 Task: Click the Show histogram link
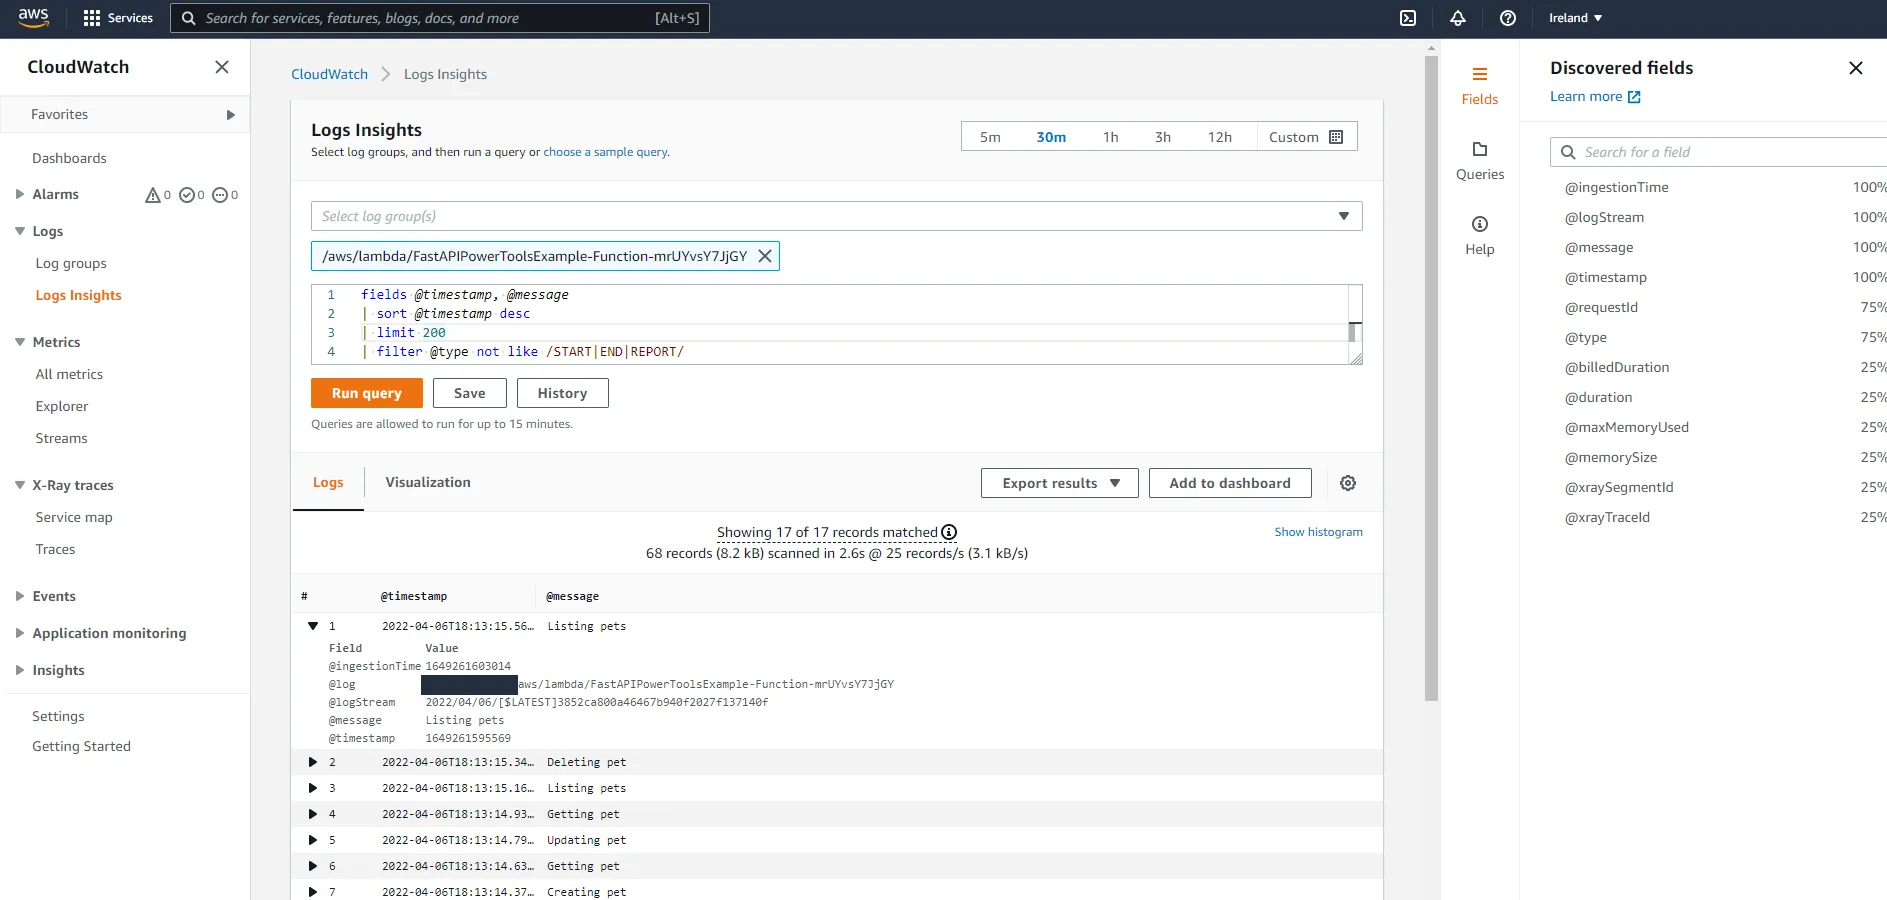1318,531
